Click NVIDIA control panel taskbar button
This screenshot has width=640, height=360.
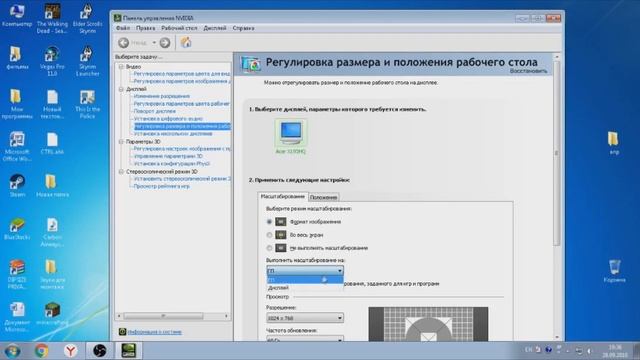[129, 351]
